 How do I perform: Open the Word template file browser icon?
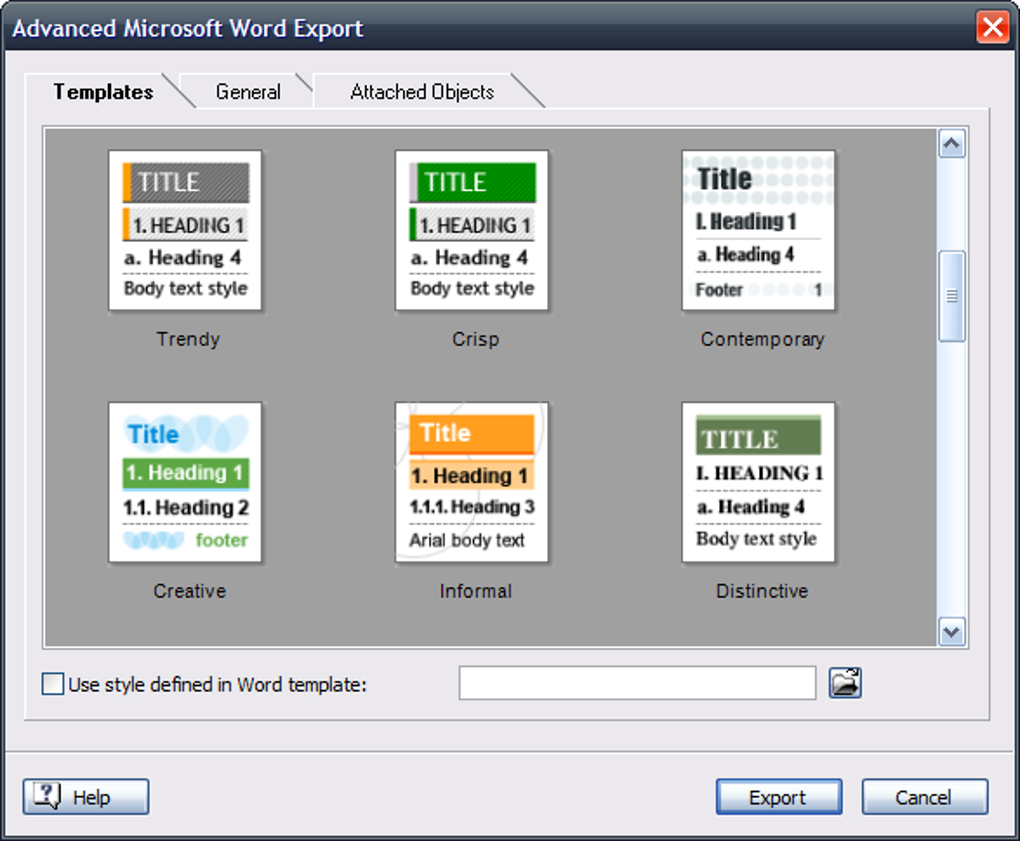coord(844,682)
